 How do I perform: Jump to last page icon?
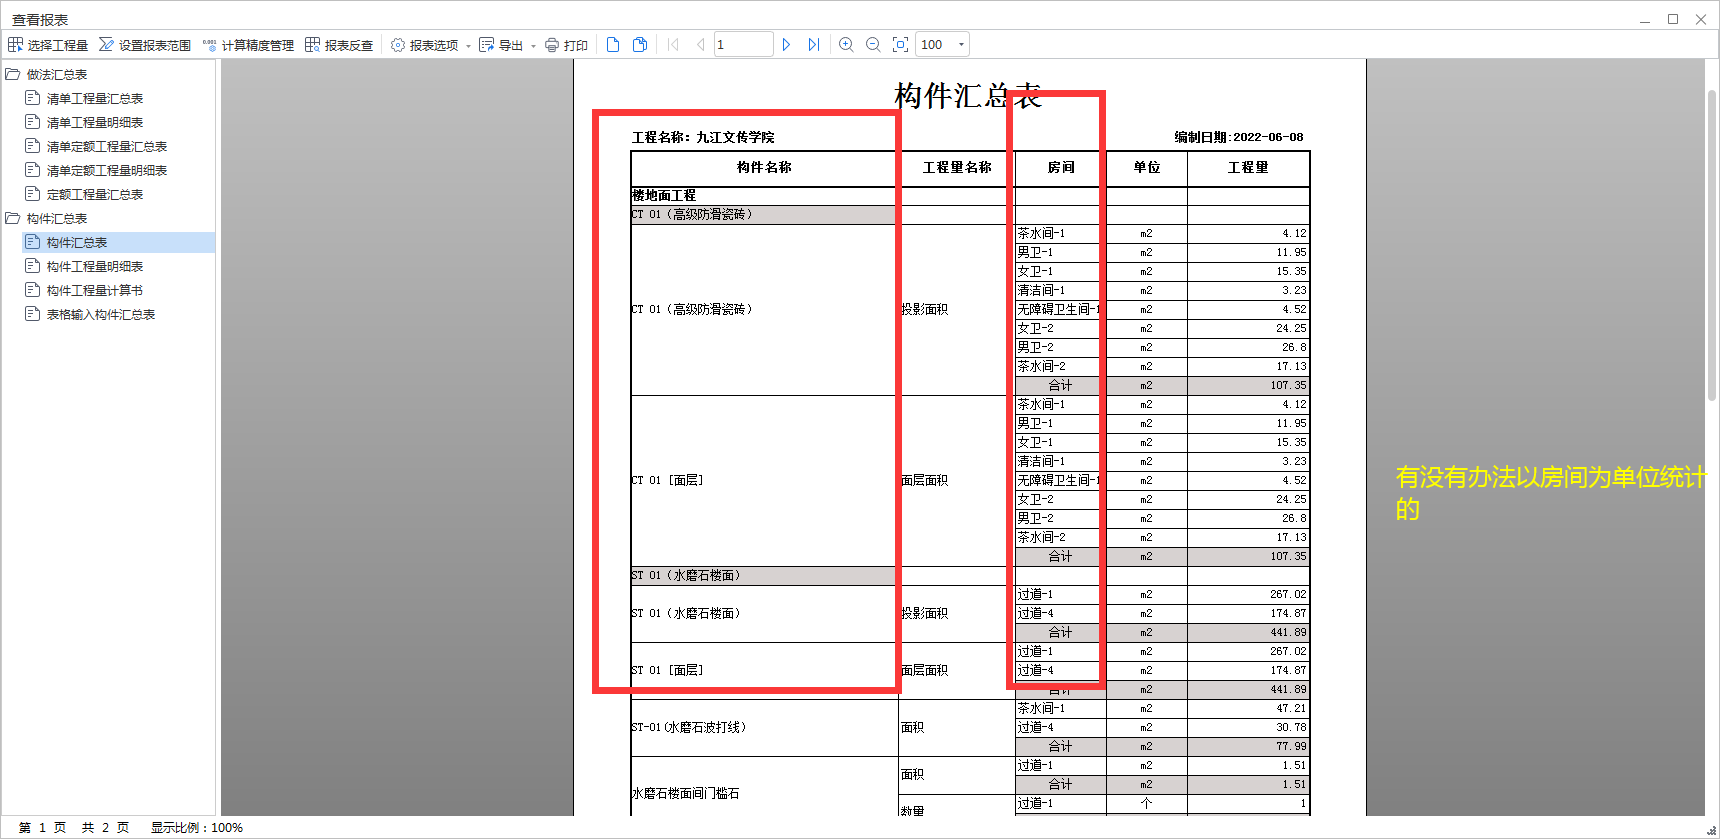(814, 45)
